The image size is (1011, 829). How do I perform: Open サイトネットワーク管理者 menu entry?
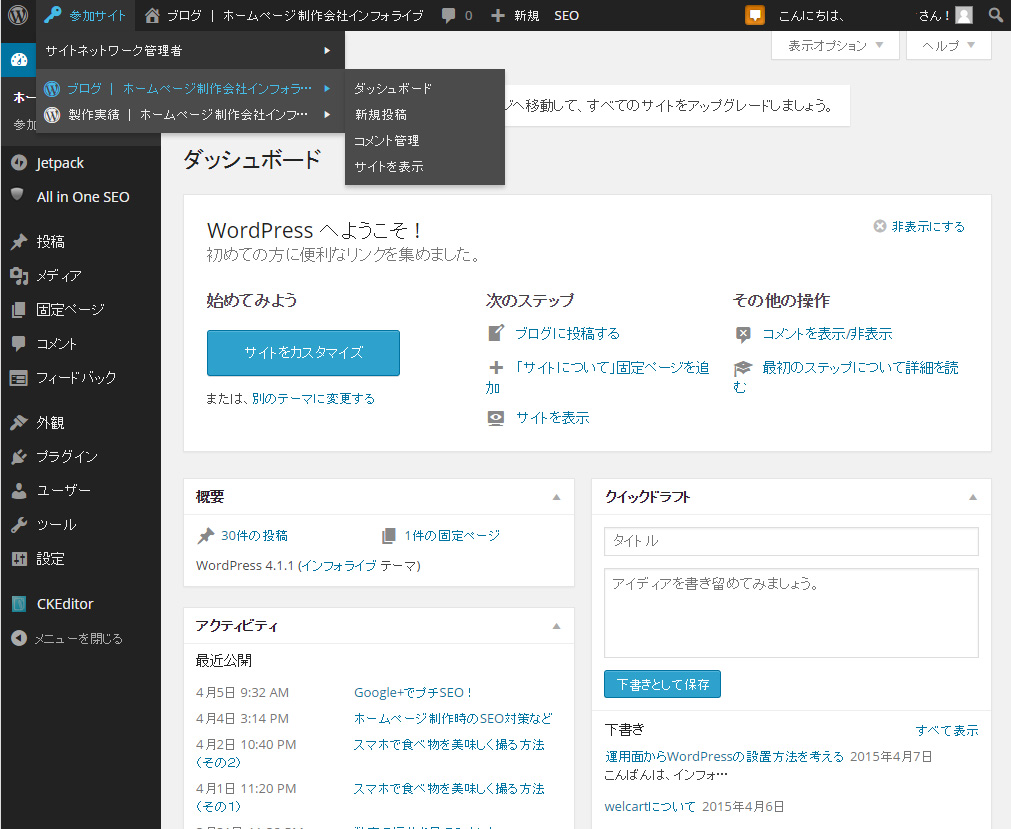[190, 50]
